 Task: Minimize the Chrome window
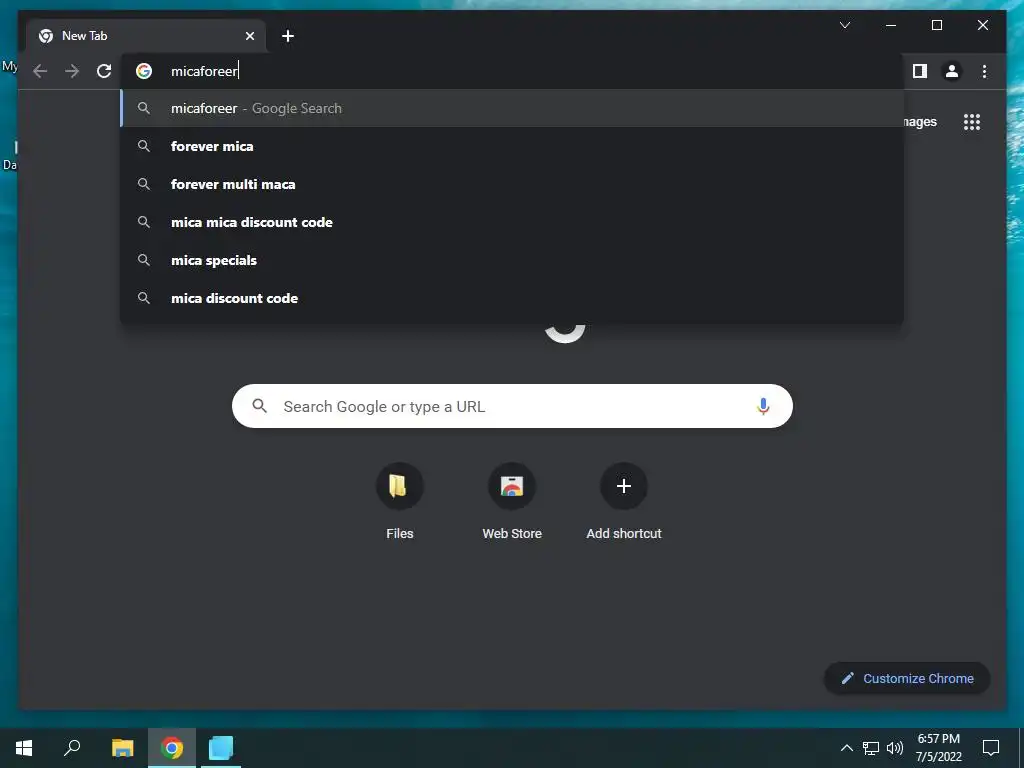point(891,25)
